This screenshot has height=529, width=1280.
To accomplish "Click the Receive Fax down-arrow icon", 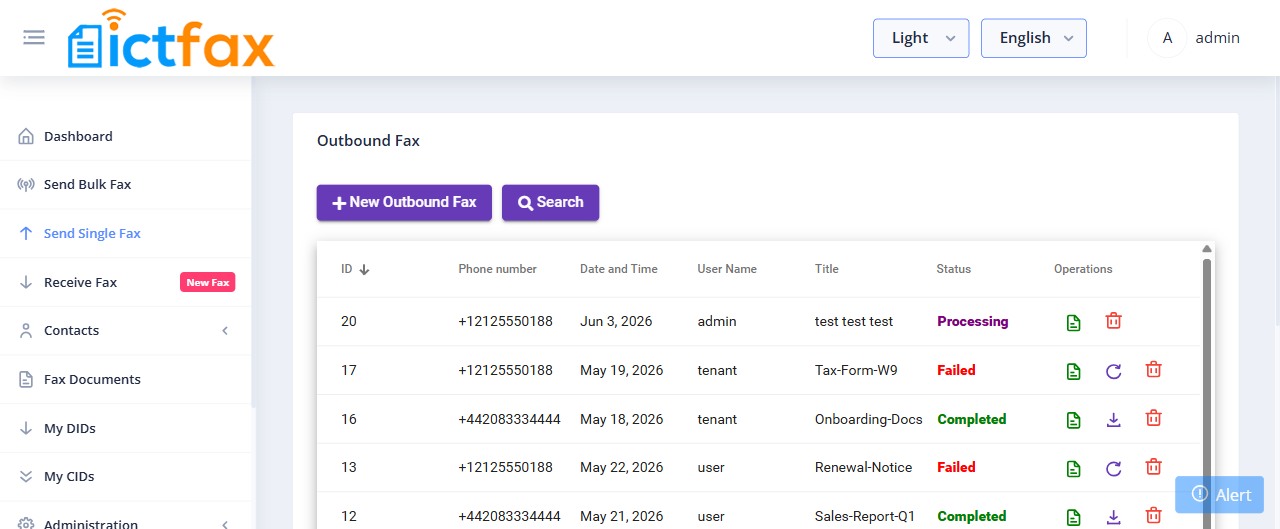I will (26, 282).
